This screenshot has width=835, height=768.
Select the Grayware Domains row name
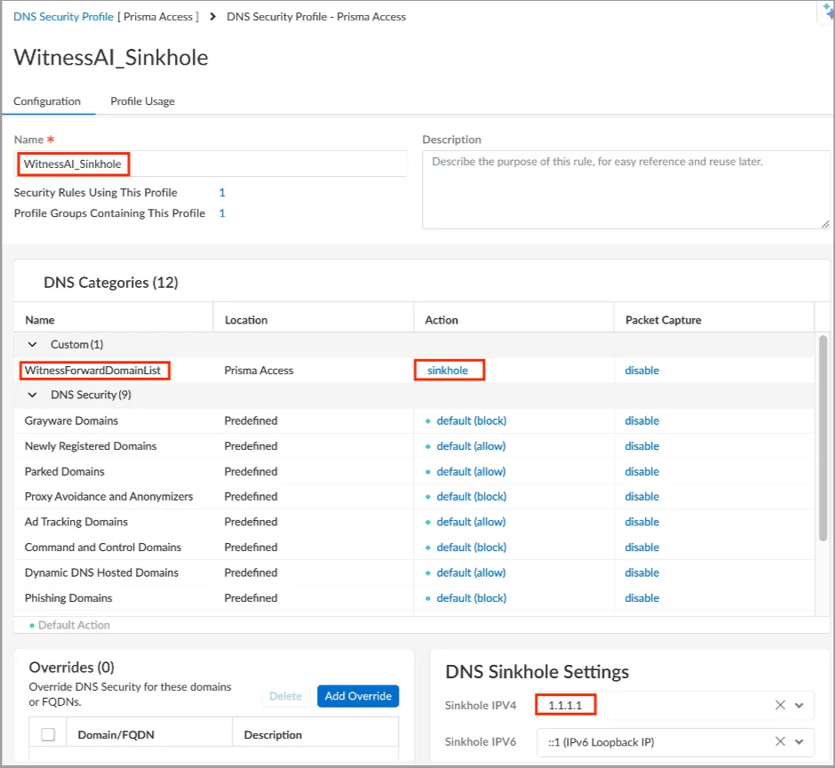pyautogui.click(x=71, y=421)
